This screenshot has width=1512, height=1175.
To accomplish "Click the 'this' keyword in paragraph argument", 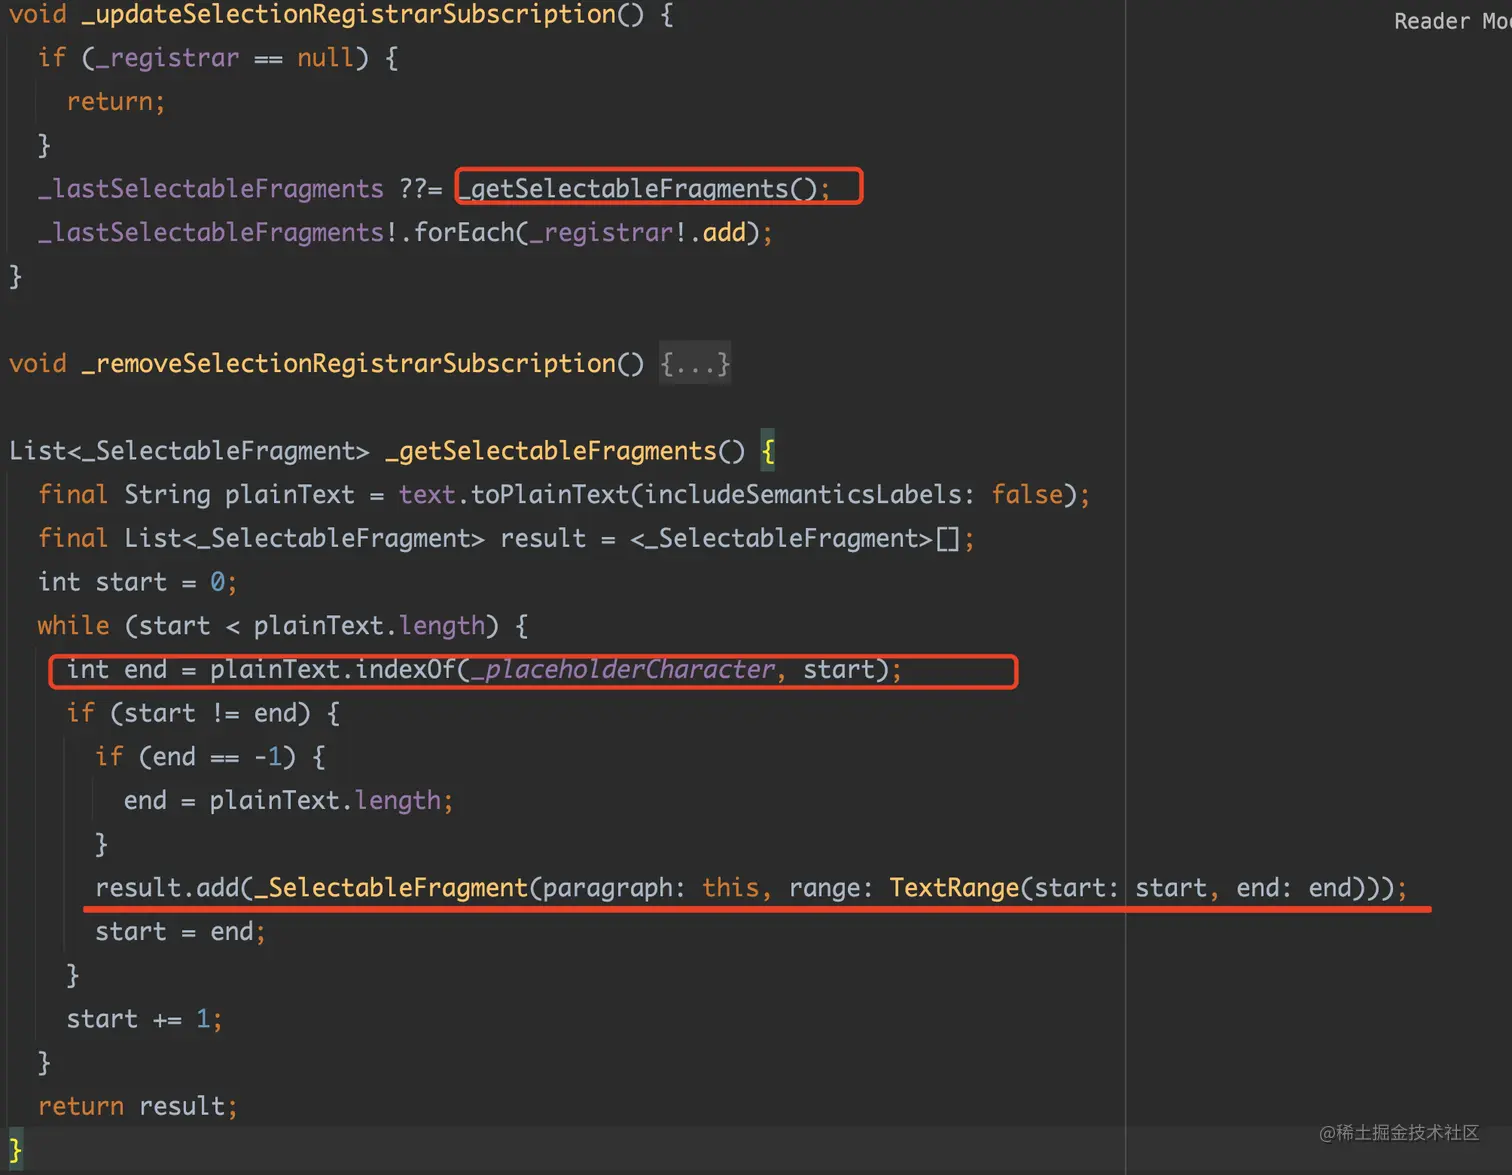I will 731,888.
